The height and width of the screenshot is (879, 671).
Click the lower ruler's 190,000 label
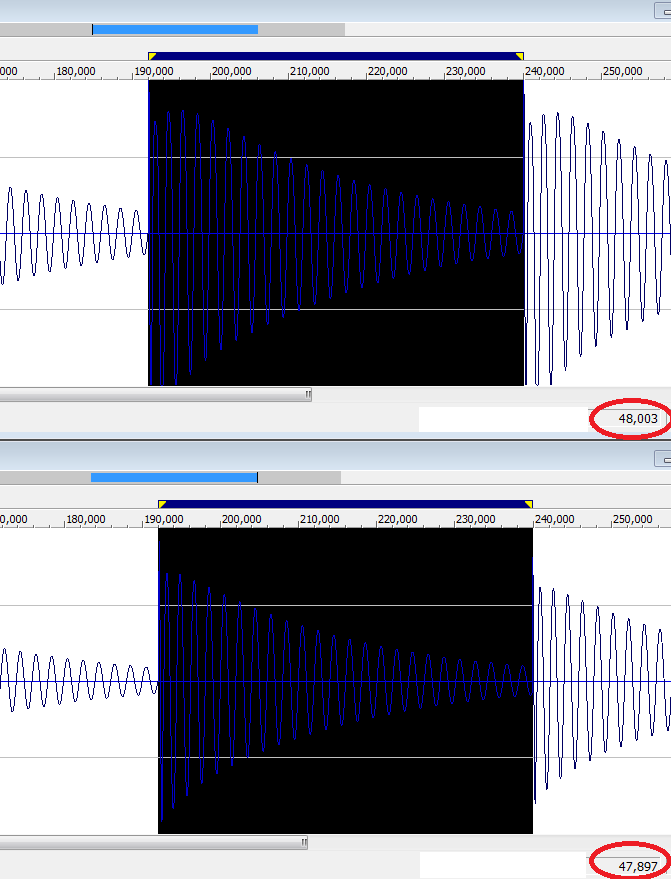(x=164, y=519)
